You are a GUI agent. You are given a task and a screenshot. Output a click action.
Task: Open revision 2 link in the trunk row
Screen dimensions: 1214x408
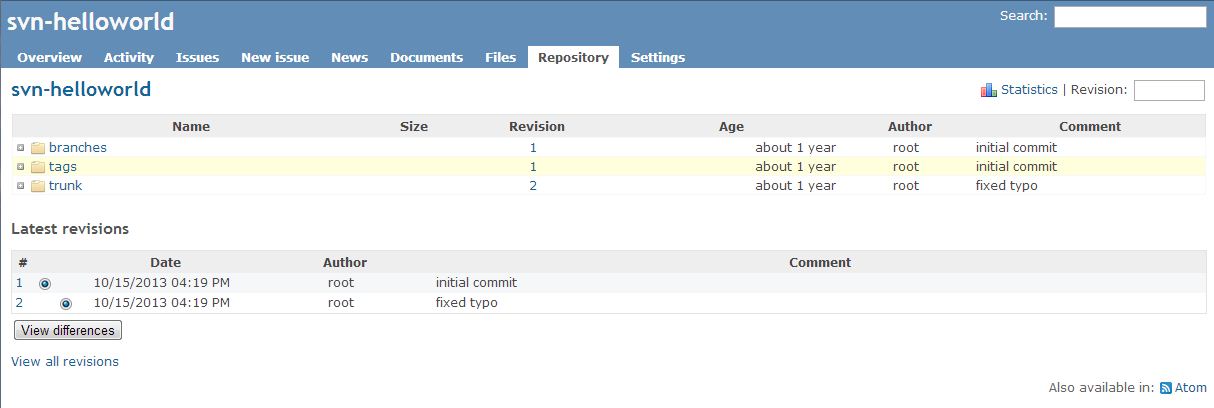[x=533, y=185]
